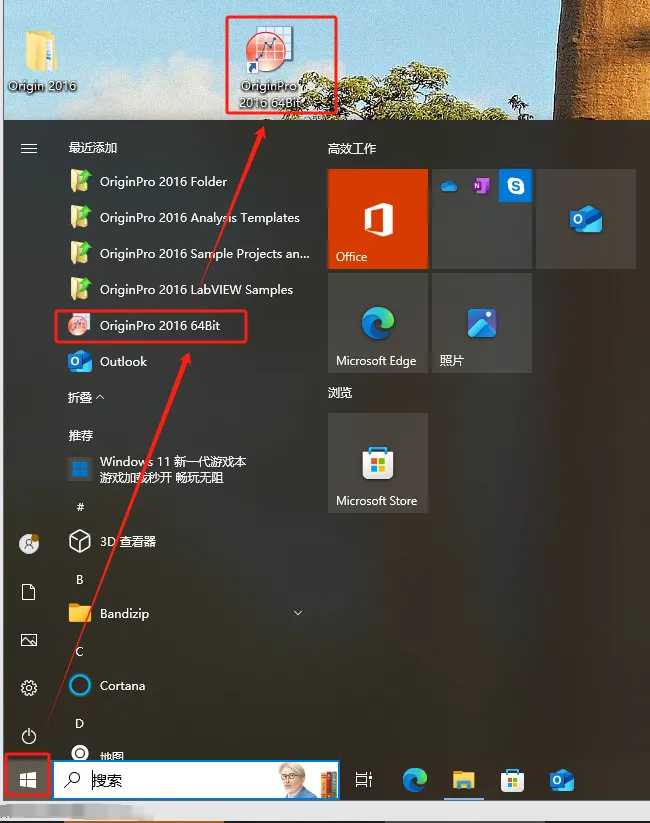Jump to the C letter index
650x823 pixels.
coord(80,651)
